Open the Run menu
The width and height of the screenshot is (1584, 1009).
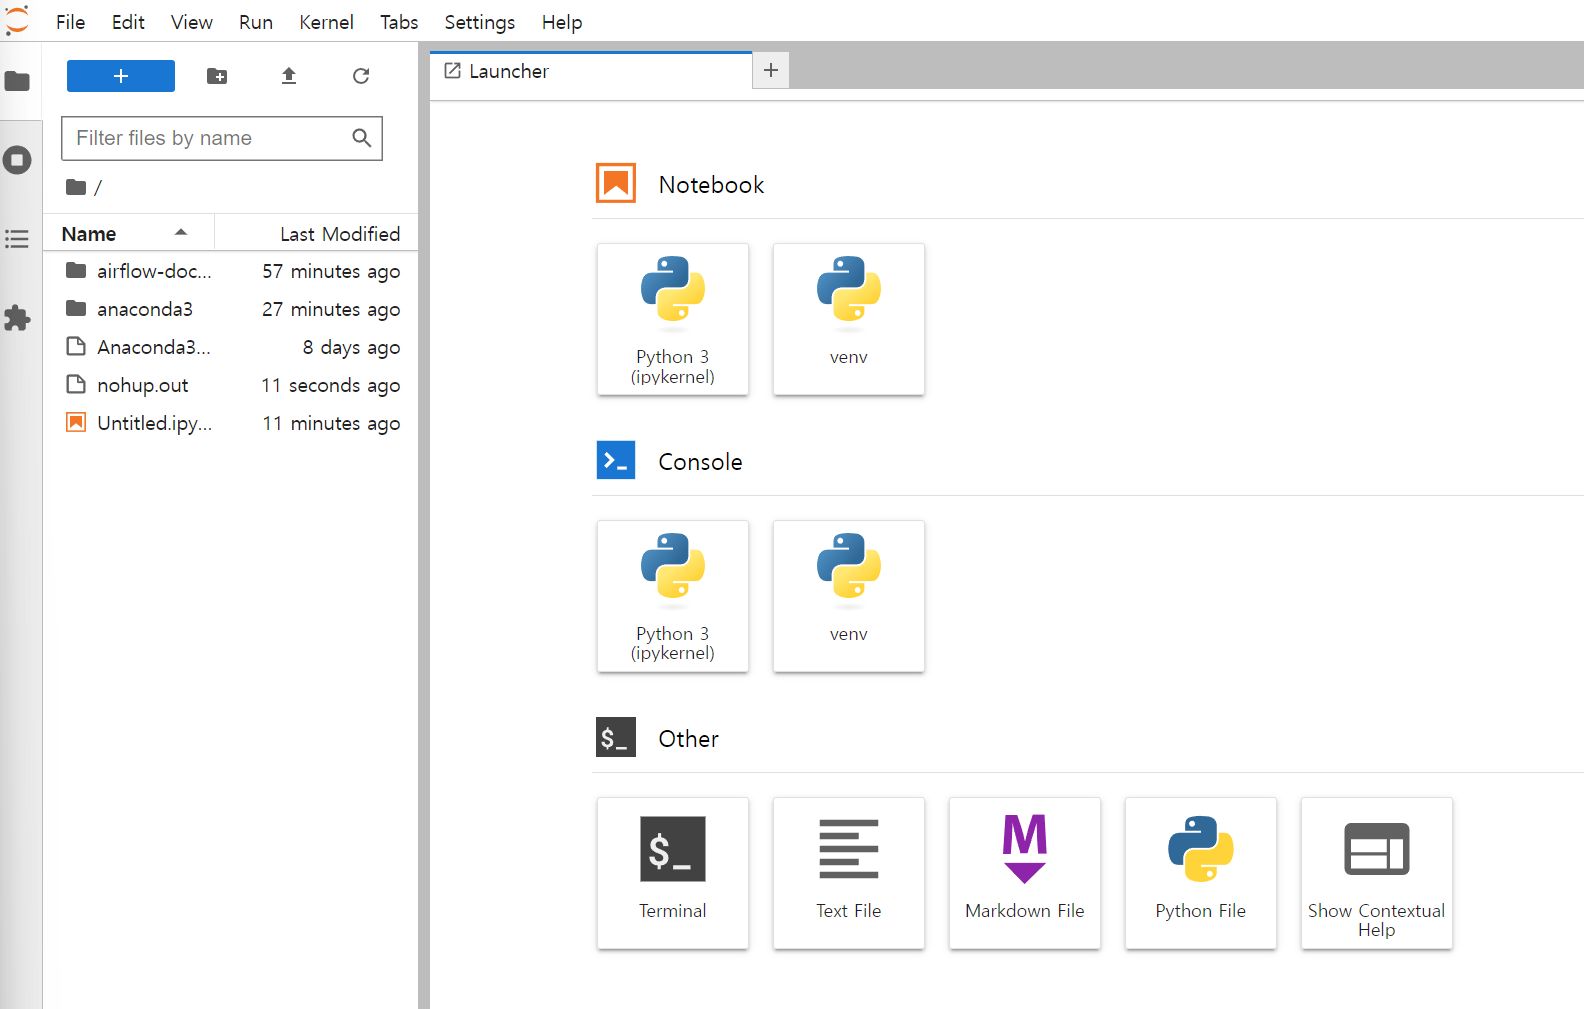tap(256, 22)
